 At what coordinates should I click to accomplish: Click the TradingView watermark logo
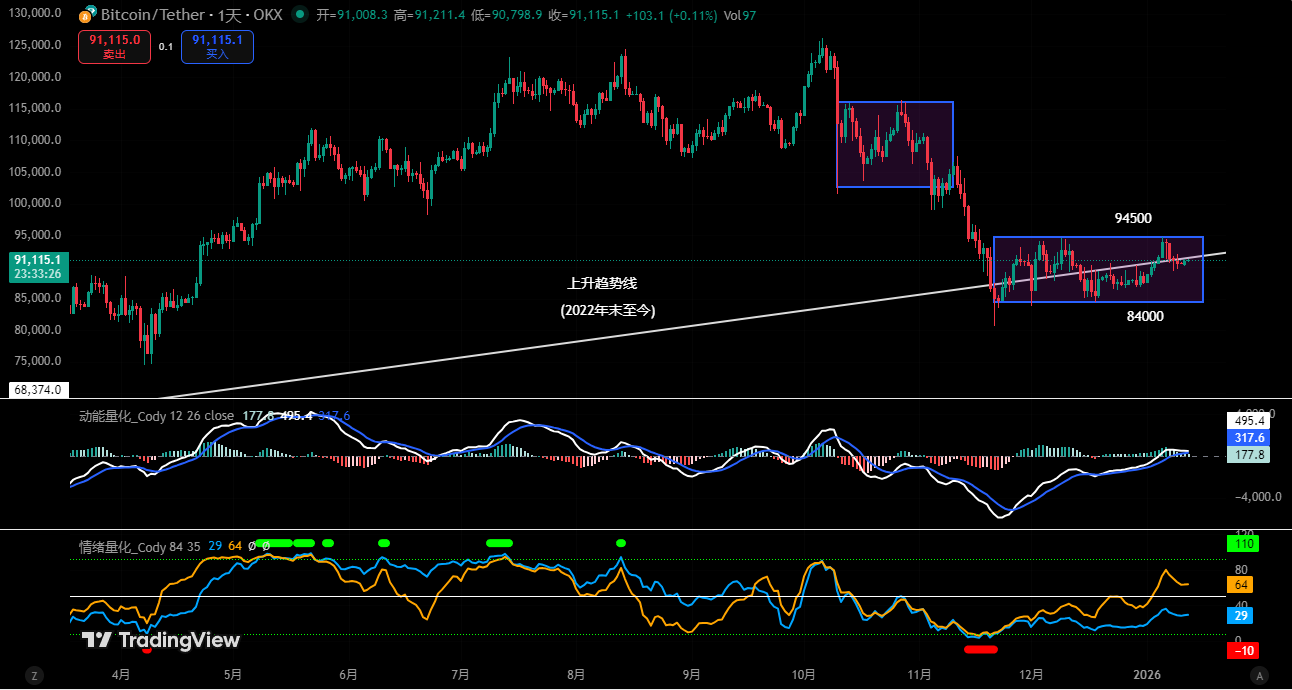pyautogui.click(x=98, y=638)
